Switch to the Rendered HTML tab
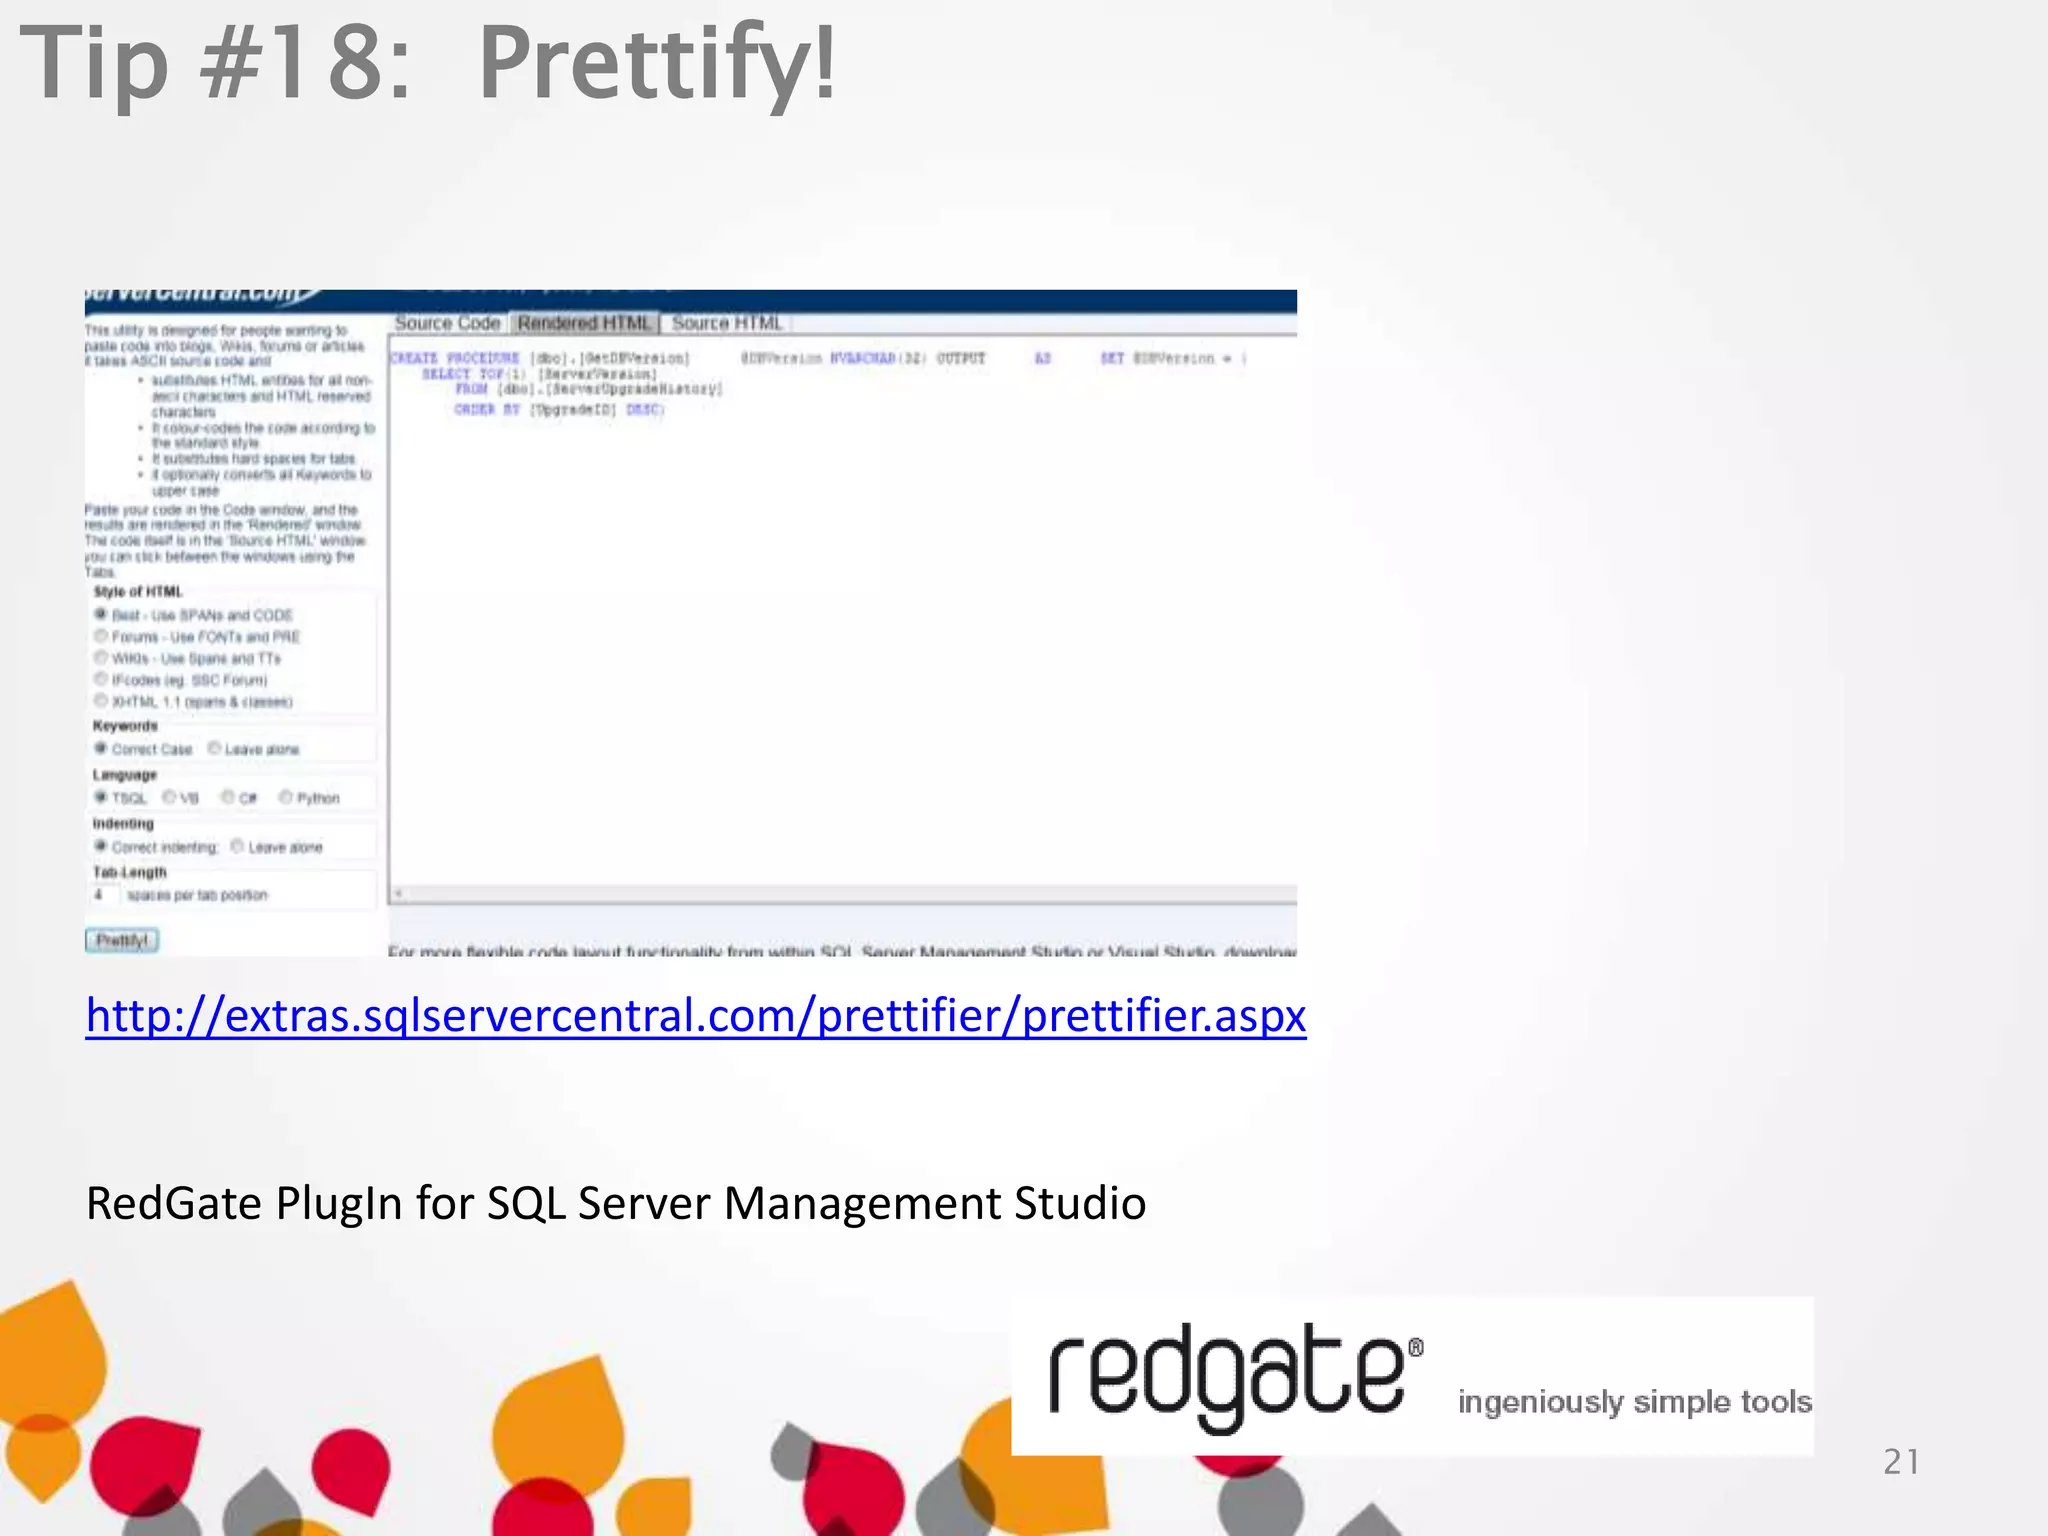The width and height of the screenshot is (2048, 1536). click(584, 323)
